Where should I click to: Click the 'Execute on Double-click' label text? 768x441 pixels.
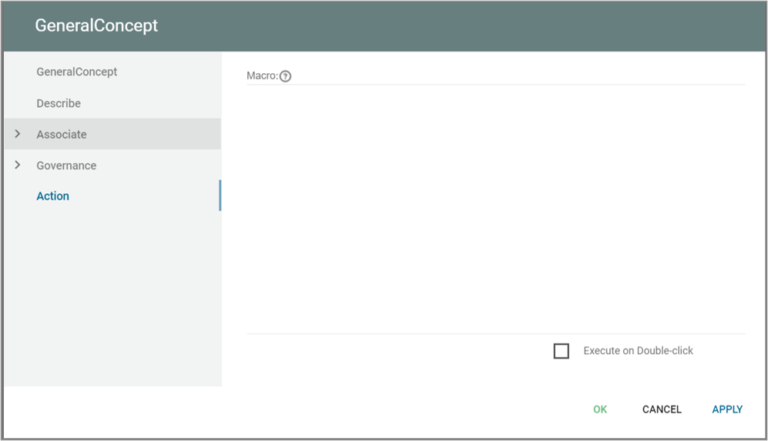pos(638,351)
